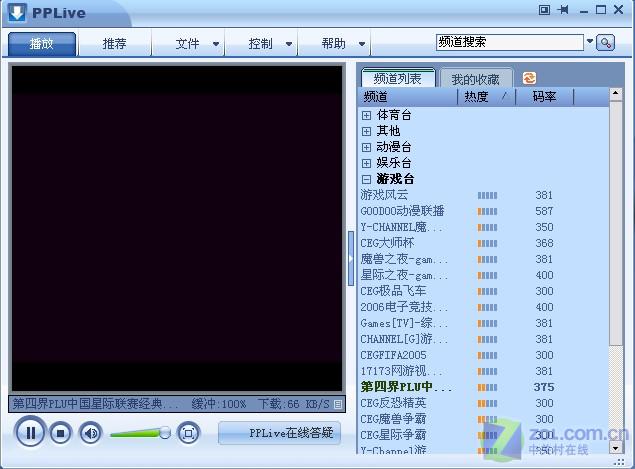Select playing channel 第四界PLU中...

[x=406, y=387]
